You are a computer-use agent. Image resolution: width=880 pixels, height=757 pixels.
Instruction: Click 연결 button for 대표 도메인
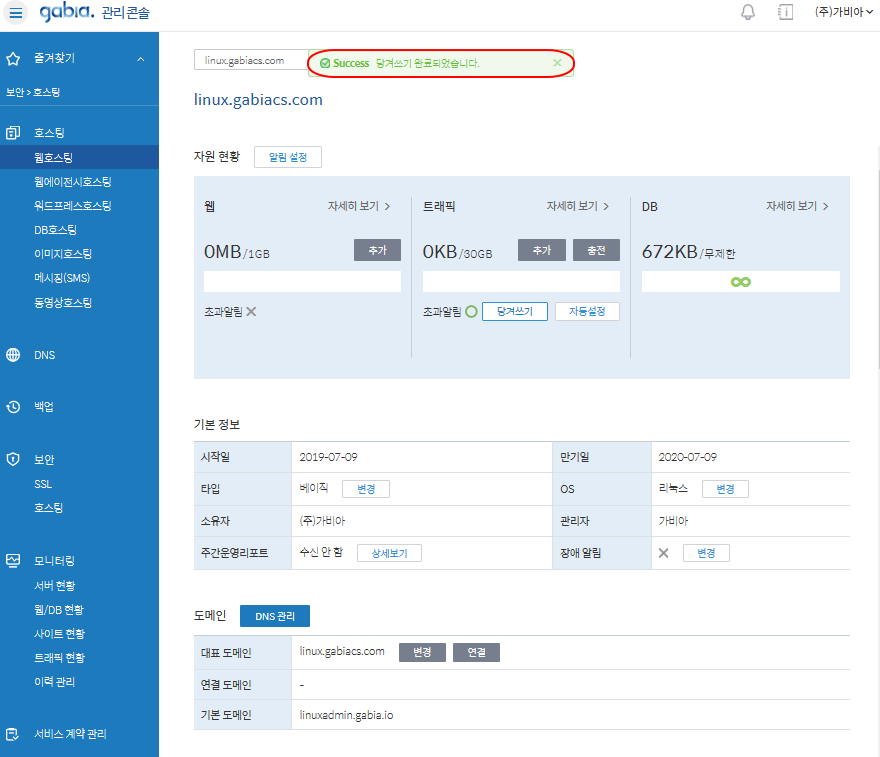(x=476, y=652)
